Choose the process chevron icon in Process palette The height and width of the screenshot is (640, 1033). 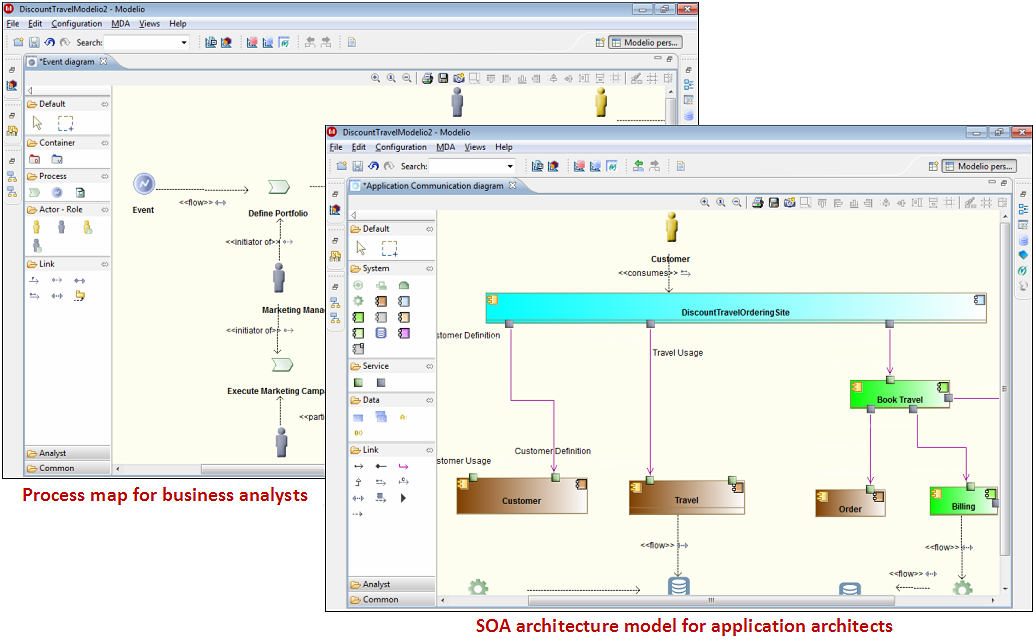tap(34, 192)
